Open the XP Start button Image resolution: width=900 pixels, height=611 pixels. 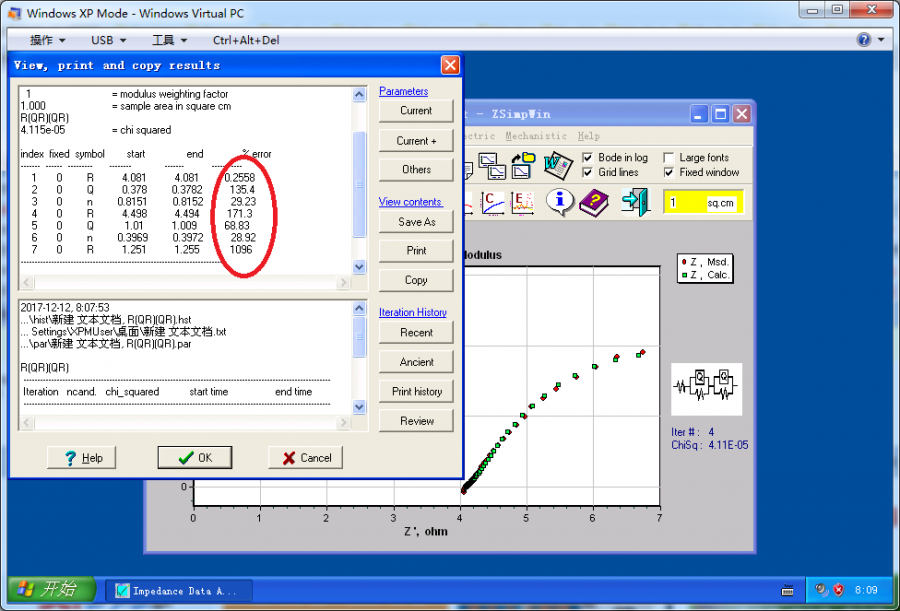pyautogui.click(x=51, y=589)
